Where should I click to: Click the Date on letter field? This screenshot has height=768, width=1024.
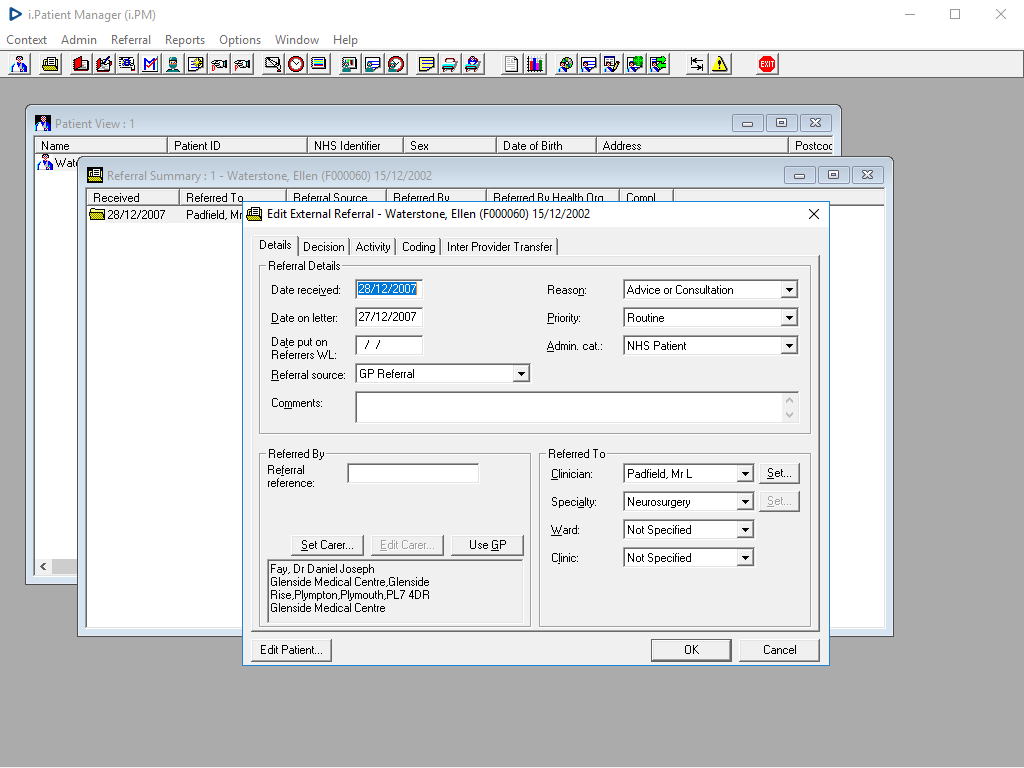click(389, 317)
